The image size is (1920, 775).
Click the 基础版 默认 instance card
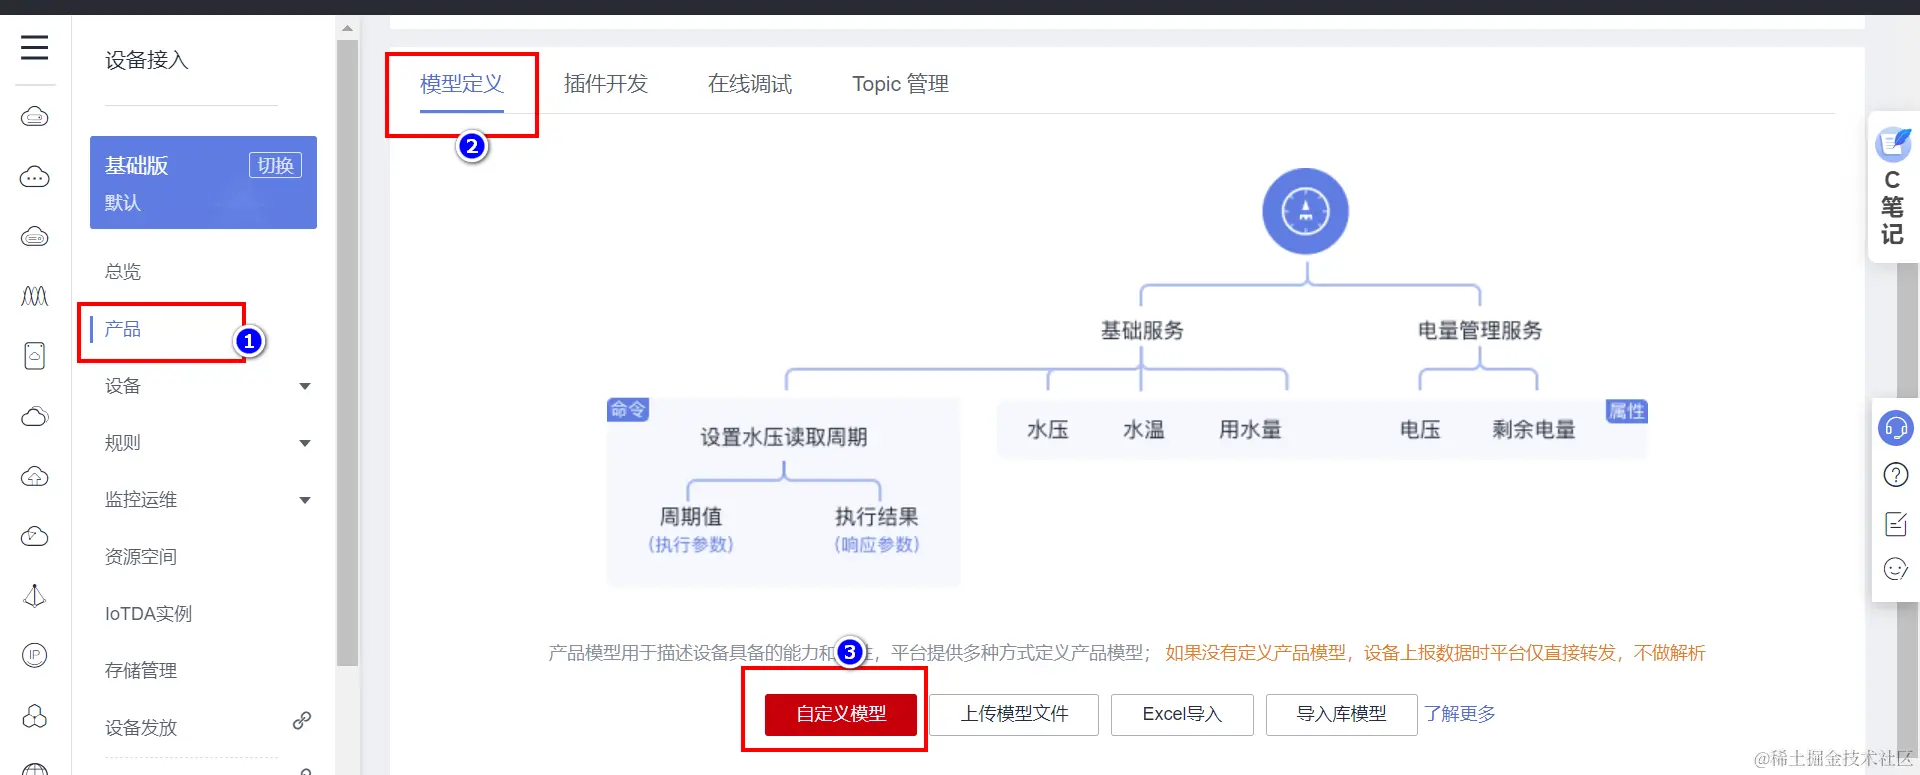coord(203,182)
